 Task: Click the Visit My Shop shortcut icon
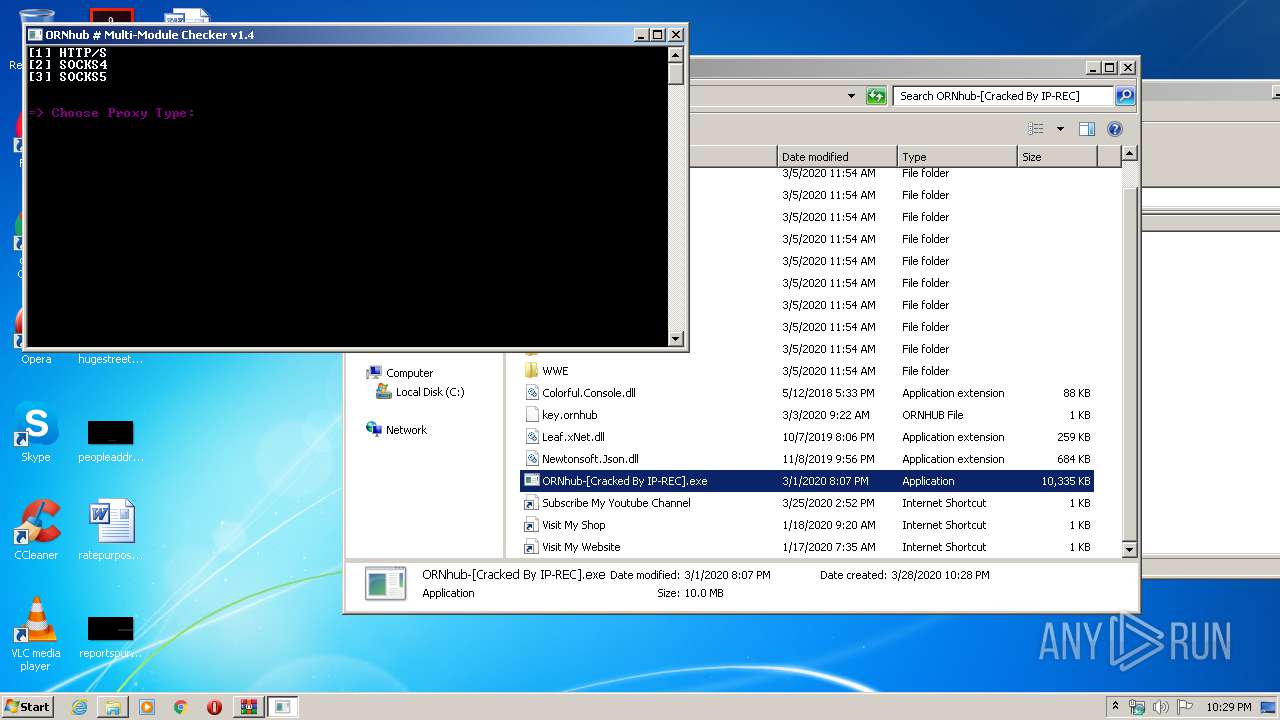point(532,525)
